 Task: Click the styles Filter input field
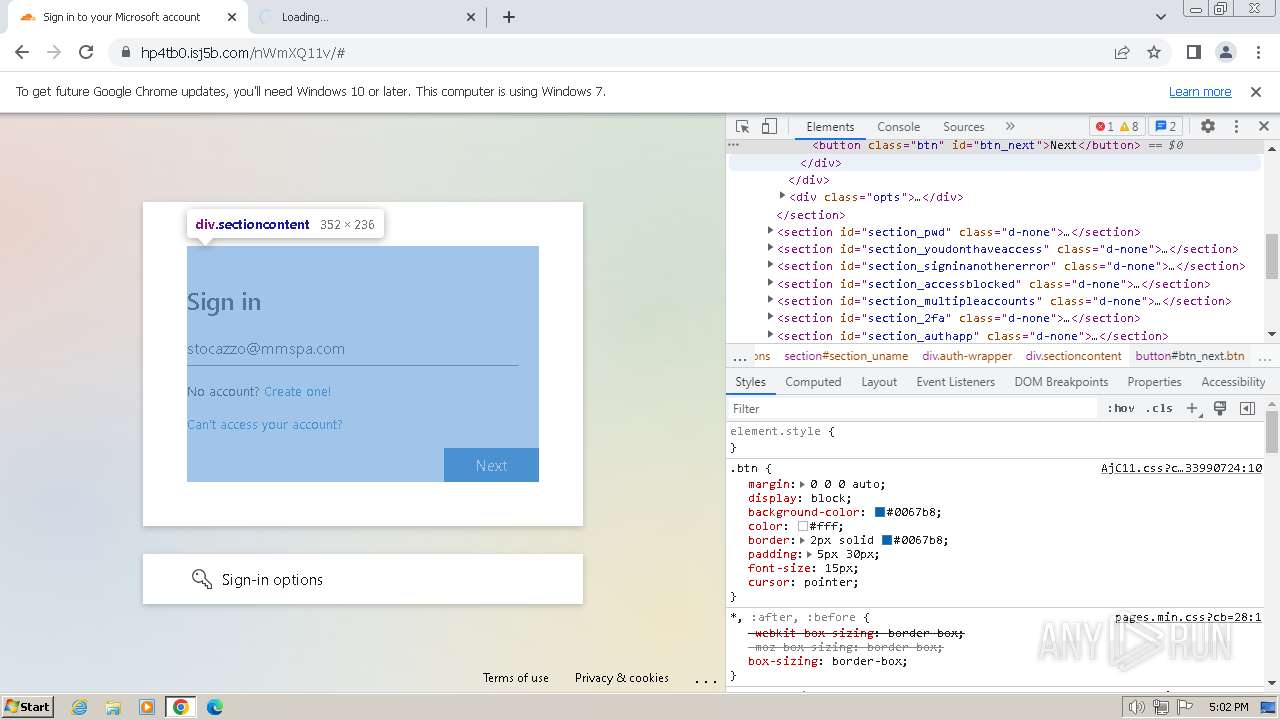[x=913, y=408]
